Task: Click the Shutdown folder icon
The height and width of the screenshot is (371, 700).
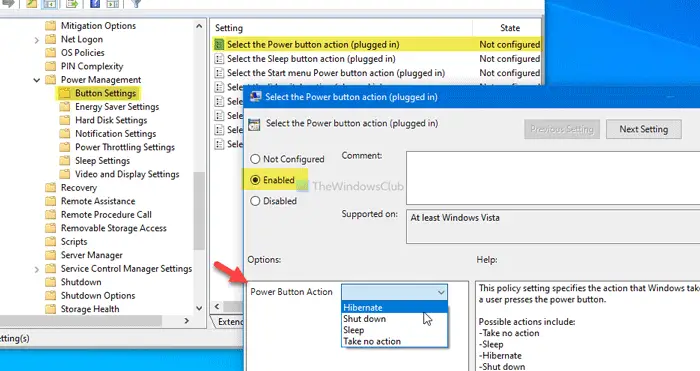Action: (x=50, y=282)
